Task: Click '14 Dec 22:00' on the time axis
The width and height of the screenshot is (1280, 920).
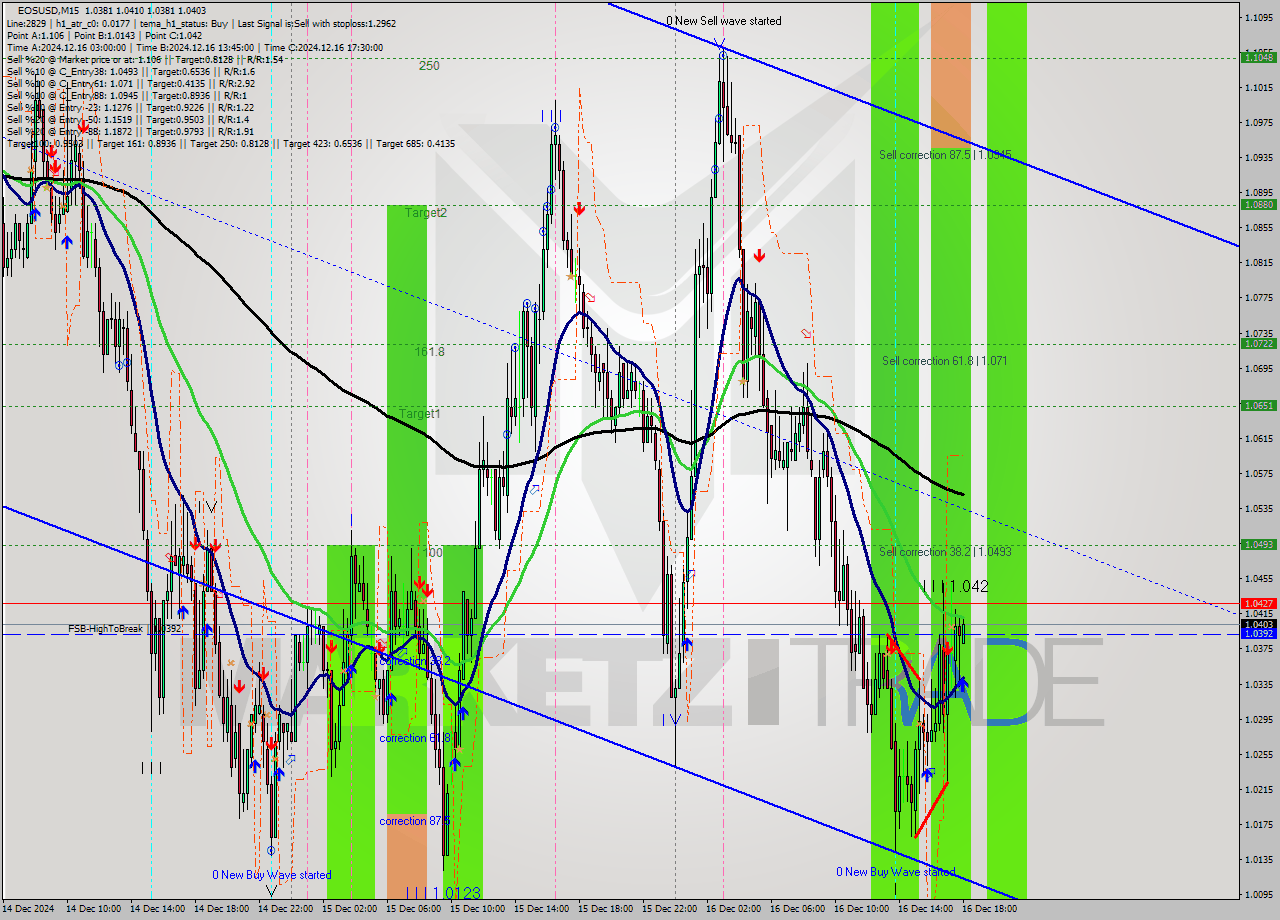Action: [x=285, y=909]
